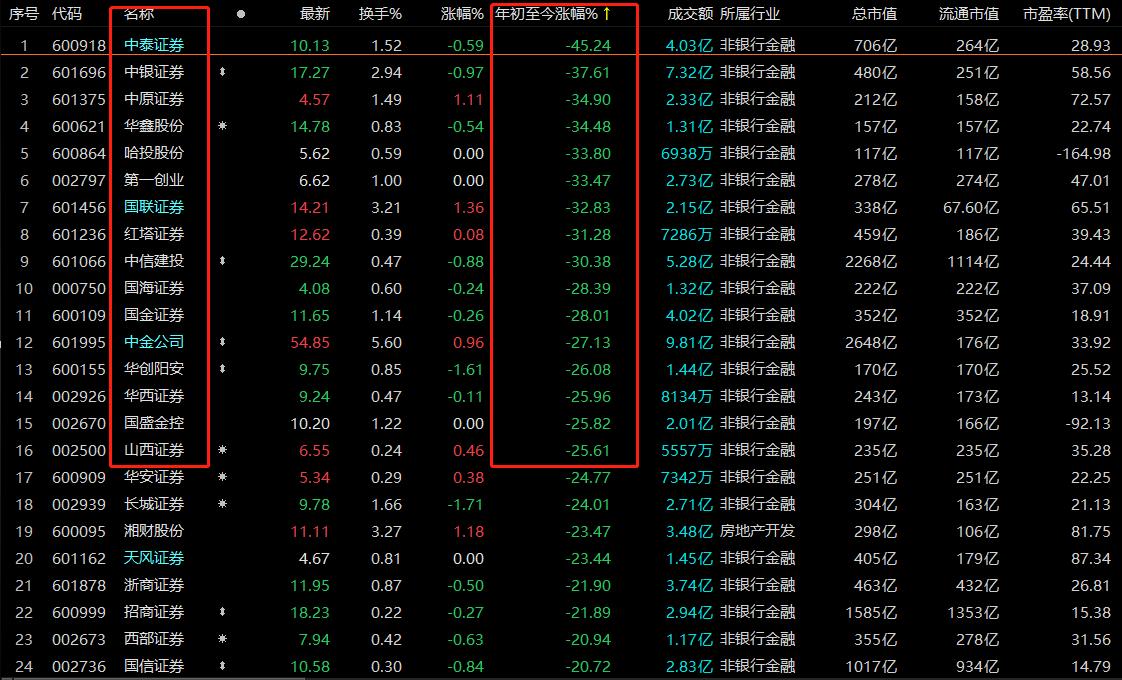Screen dimensions: 1122x680
Task: Click stock code 002797
Action: tap(79, 180)
